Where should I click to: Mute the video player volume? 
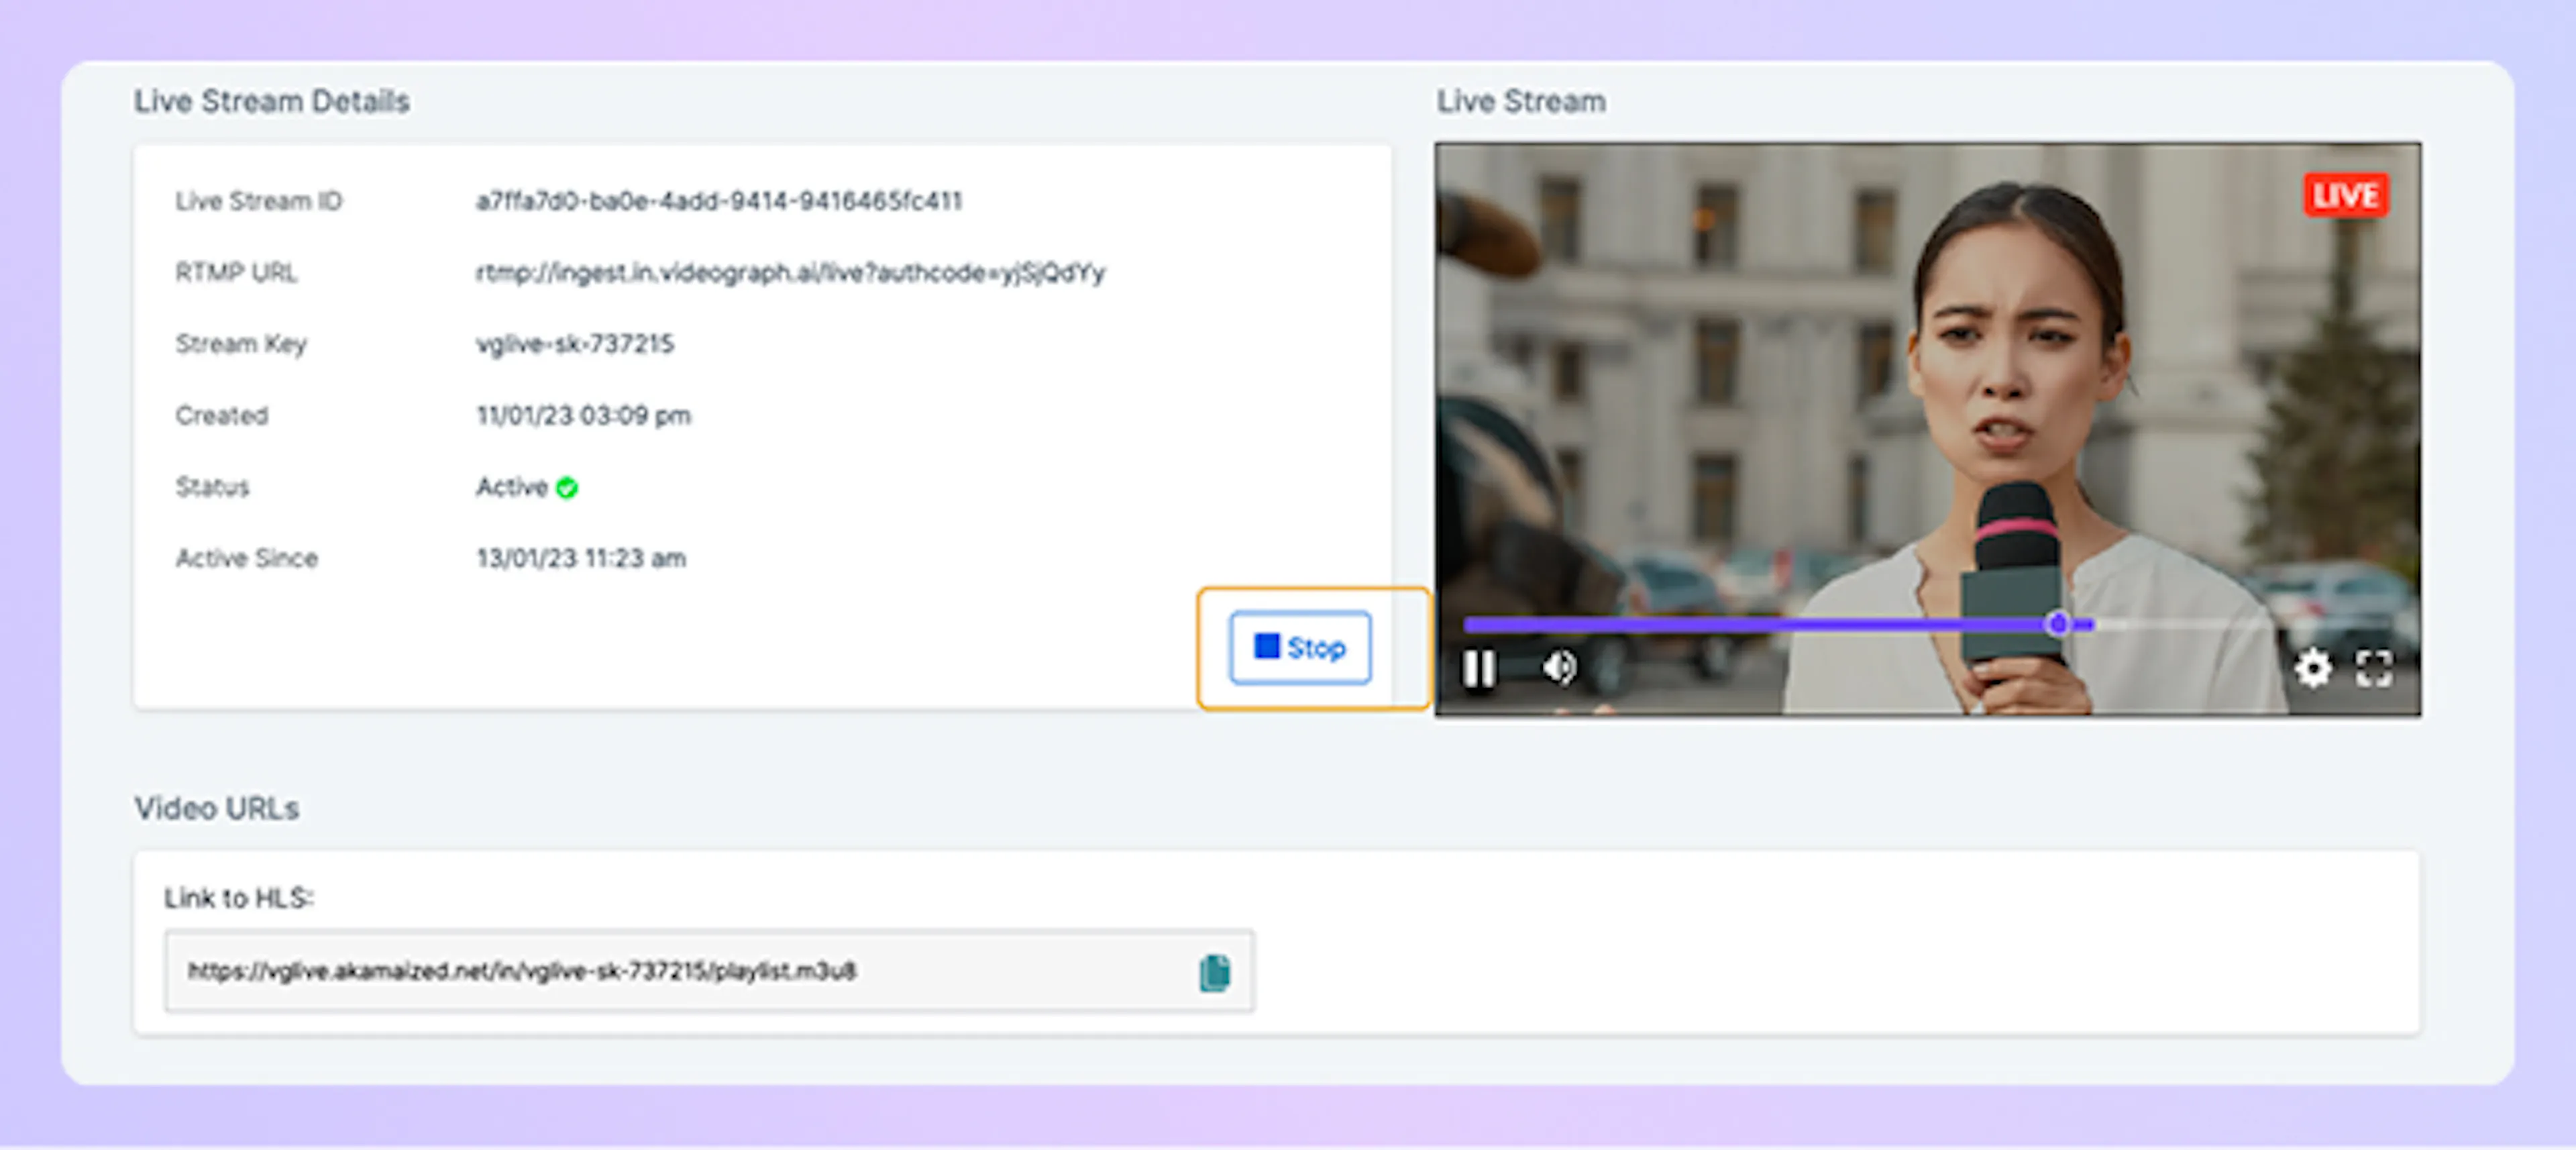coord(1558,667)
